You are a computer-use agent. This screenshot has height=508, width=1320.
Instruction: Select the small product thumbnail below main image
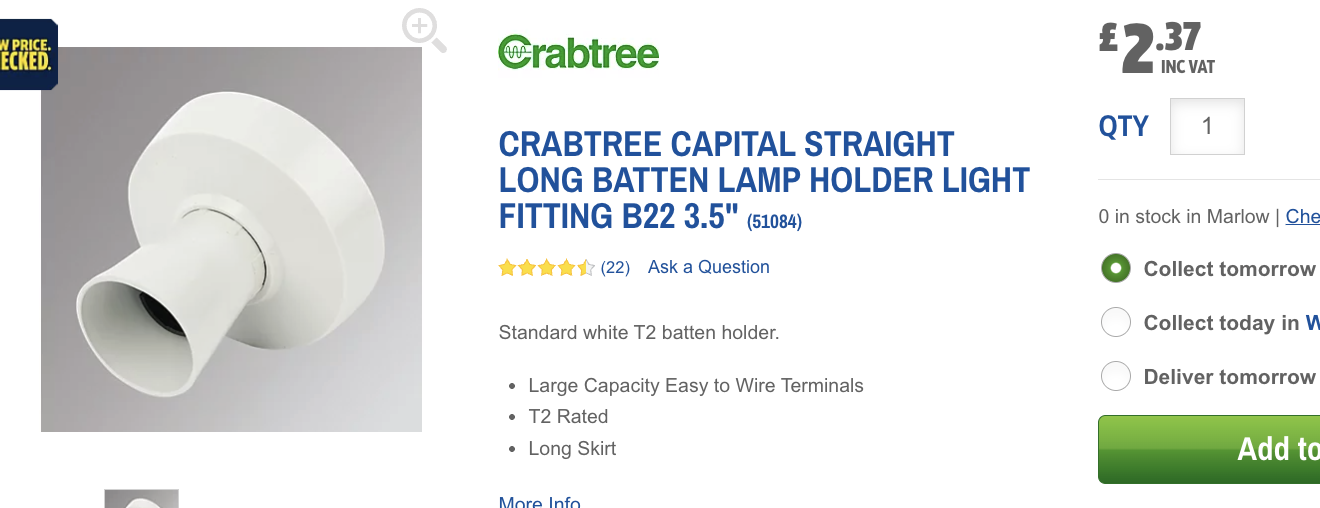(x=141, y=498)
